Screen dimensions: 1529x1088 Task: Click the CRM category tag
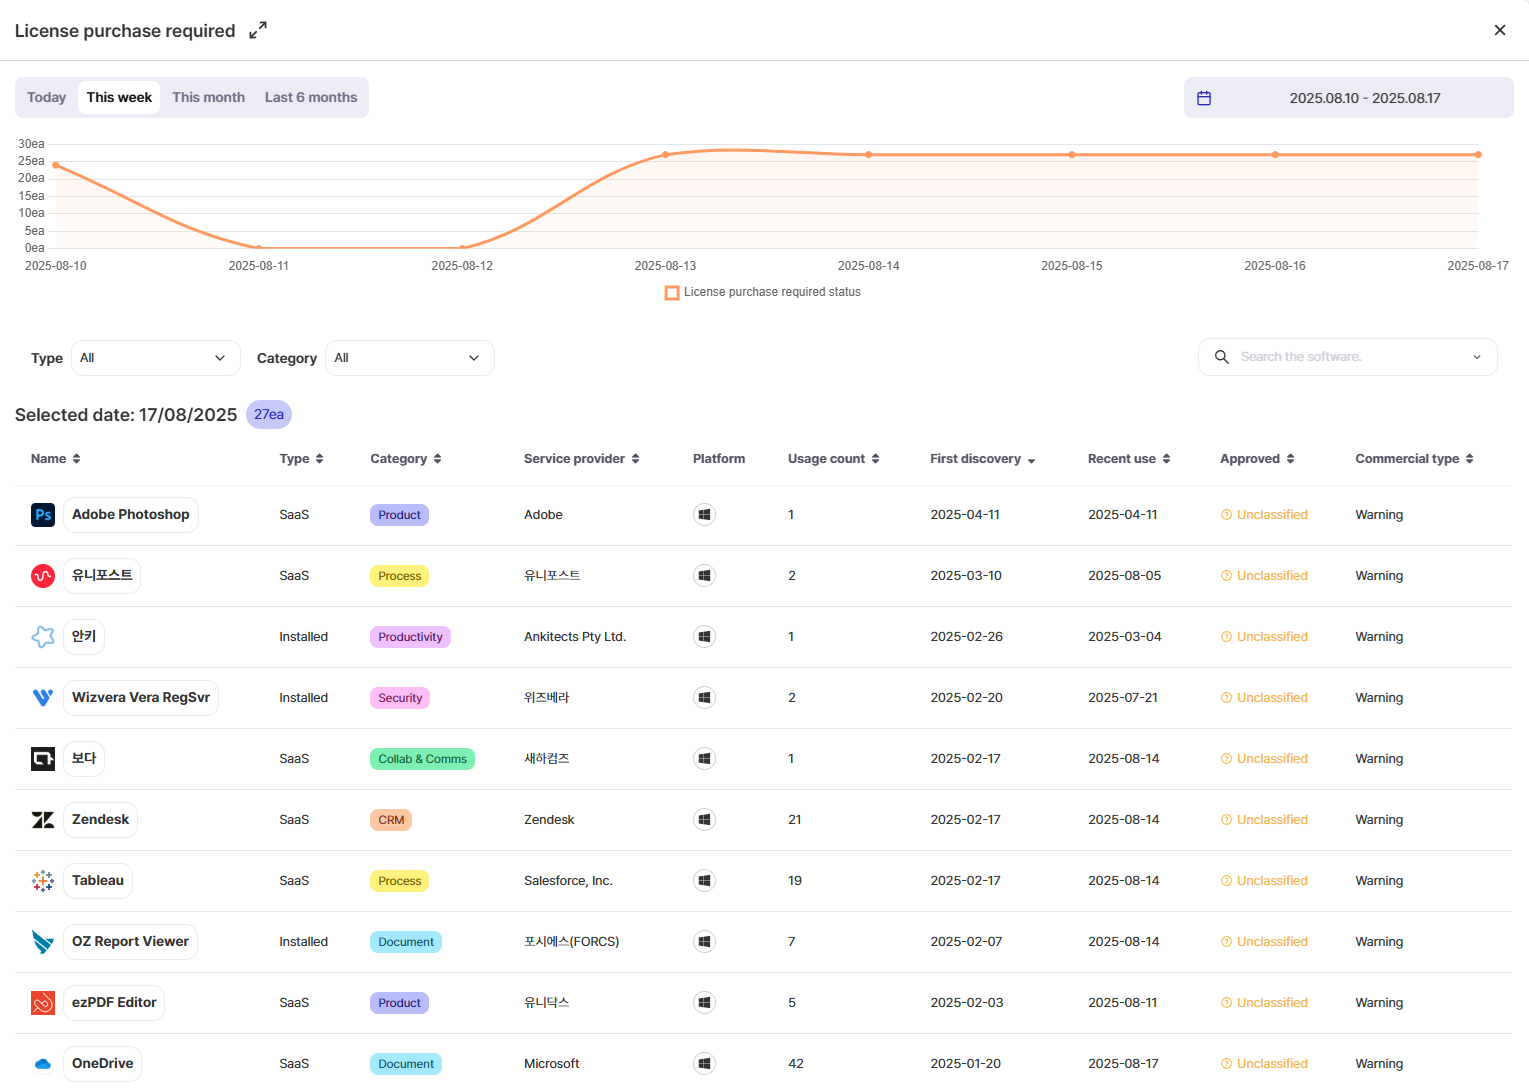391,820
